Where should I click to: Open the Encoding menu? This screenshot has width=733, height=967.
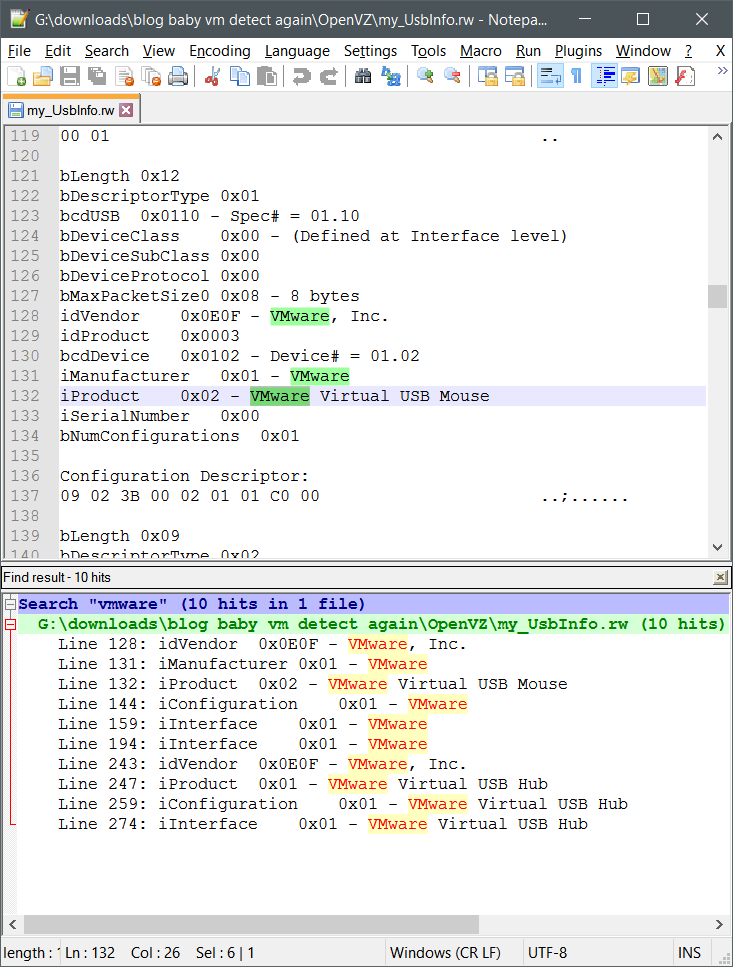[219, 51]
